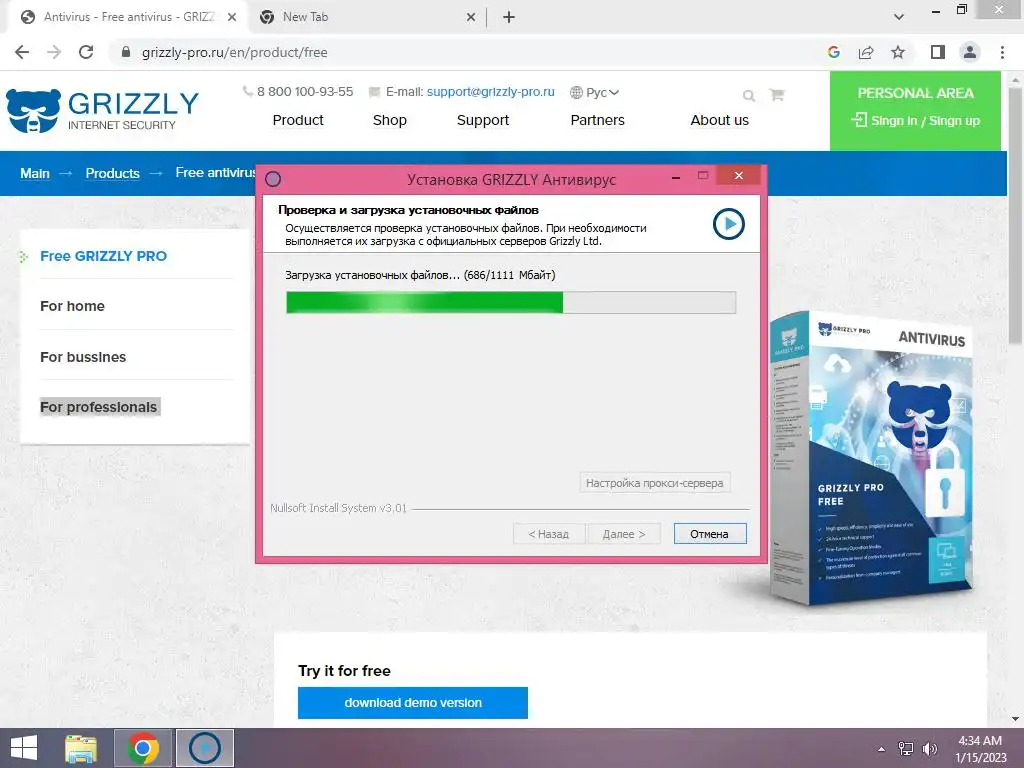Click the Google icon in address bar
1024x768 pixels.
point(834,52)
